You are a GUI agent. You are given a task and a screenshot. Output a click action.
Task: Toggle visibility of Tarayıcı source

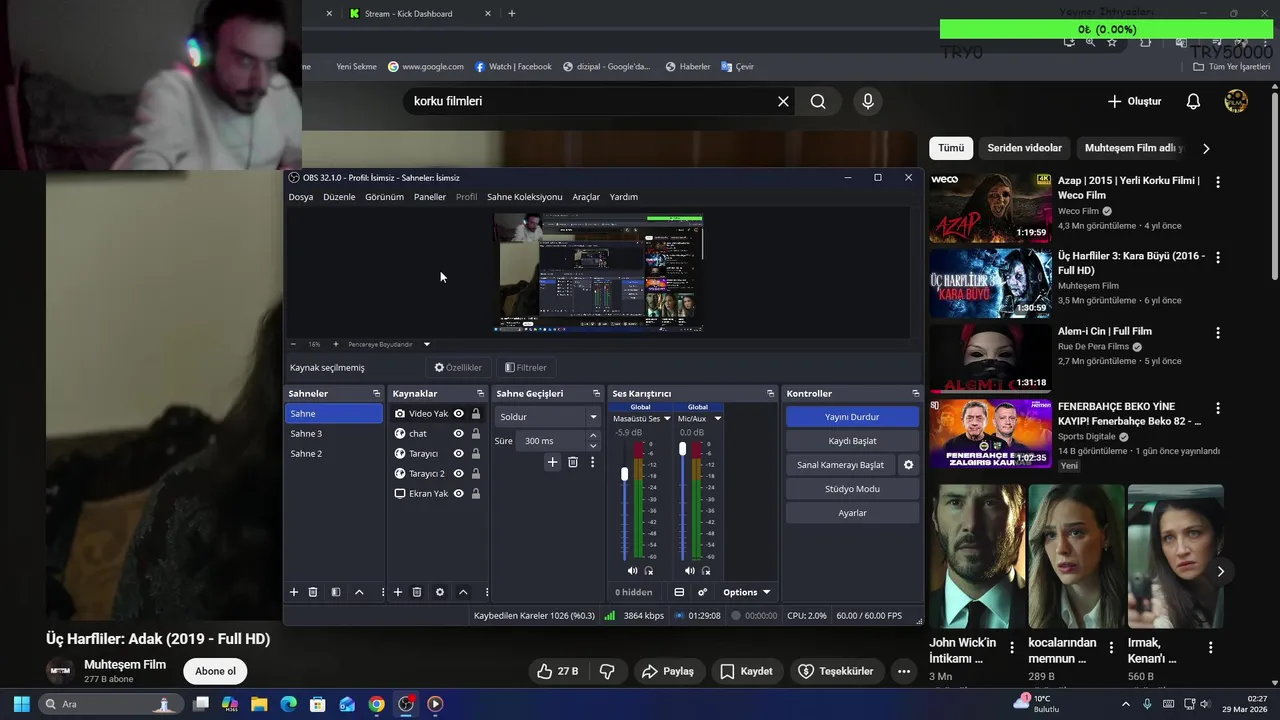(x=458, y=454)
